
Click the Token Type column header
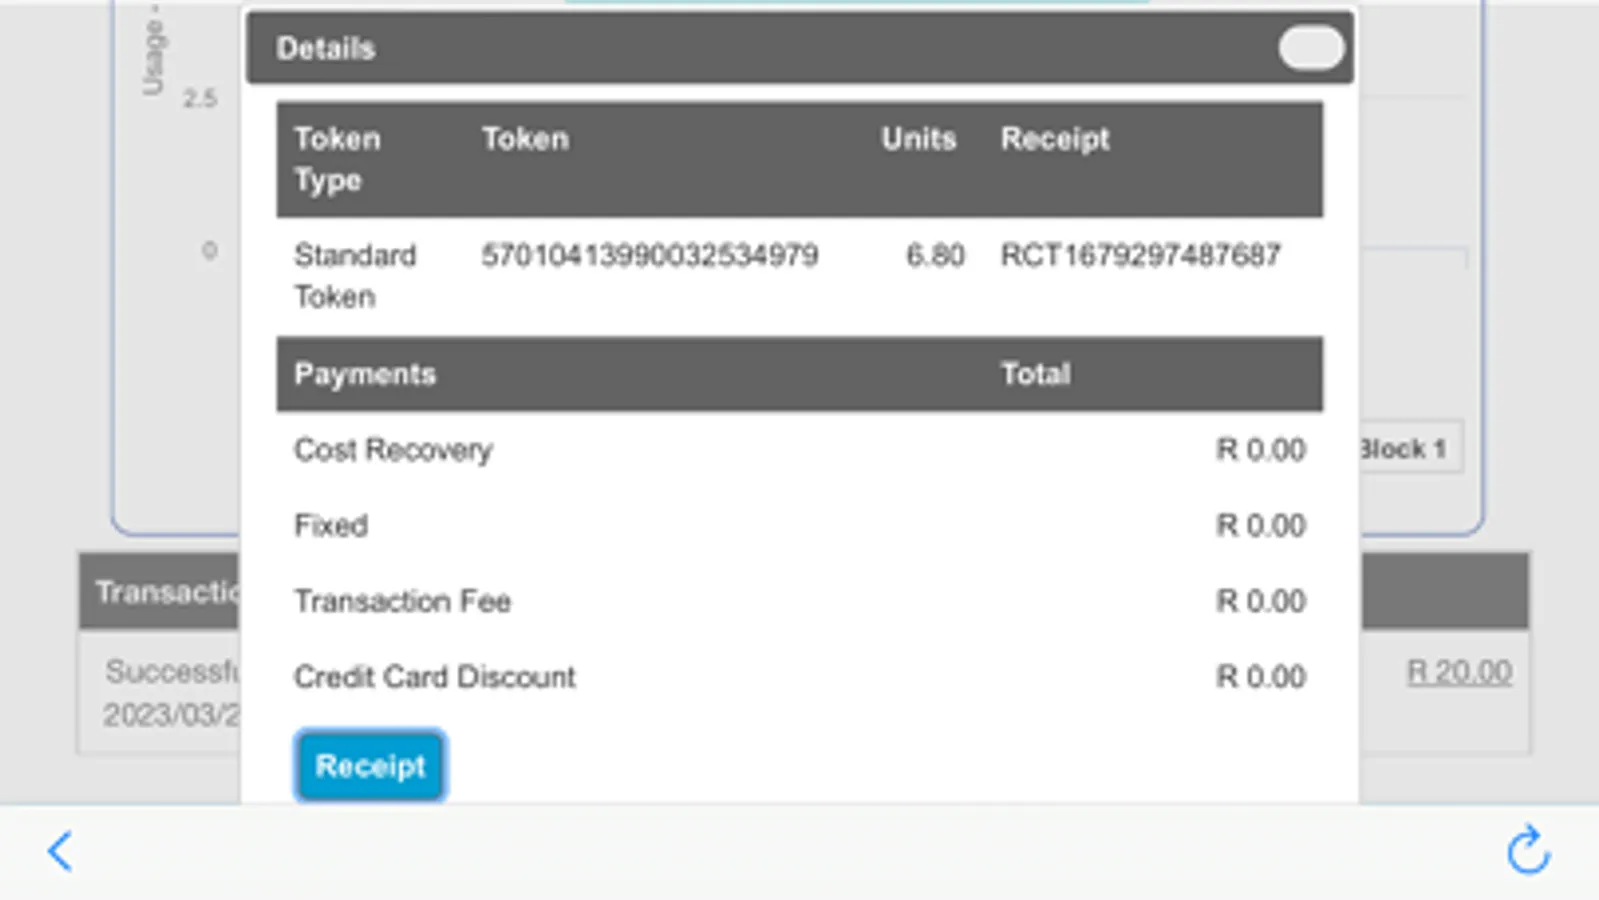pos(337,160)
